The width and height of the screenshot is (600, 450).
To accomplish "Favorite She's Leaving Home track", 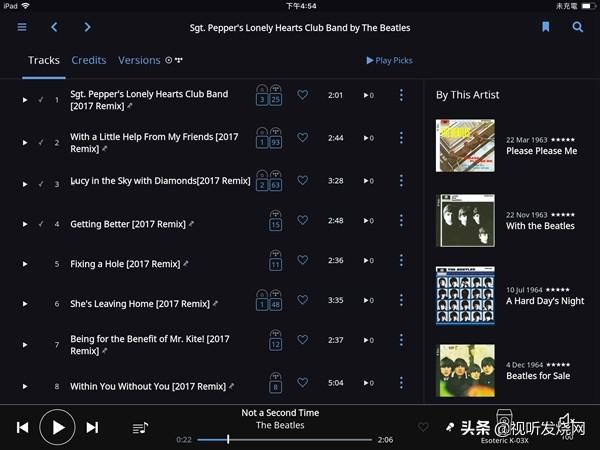I will (303, 300).
